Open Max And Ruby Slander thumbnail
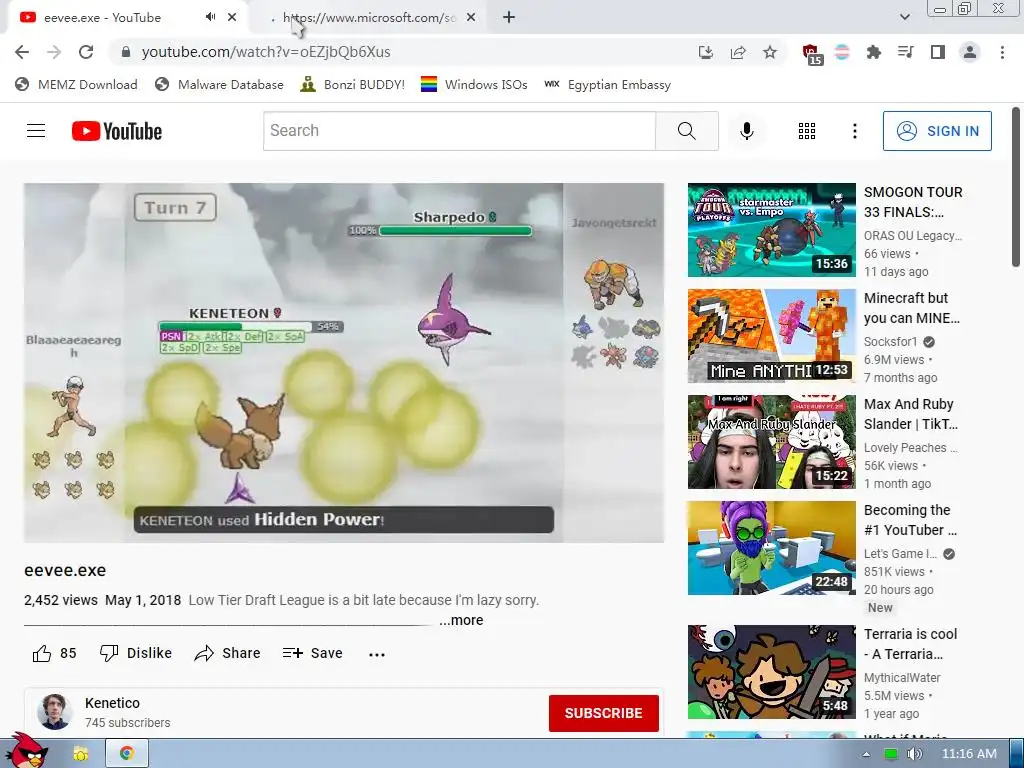The width and height of the screenshot is (1024, 768). pos(771,441)
